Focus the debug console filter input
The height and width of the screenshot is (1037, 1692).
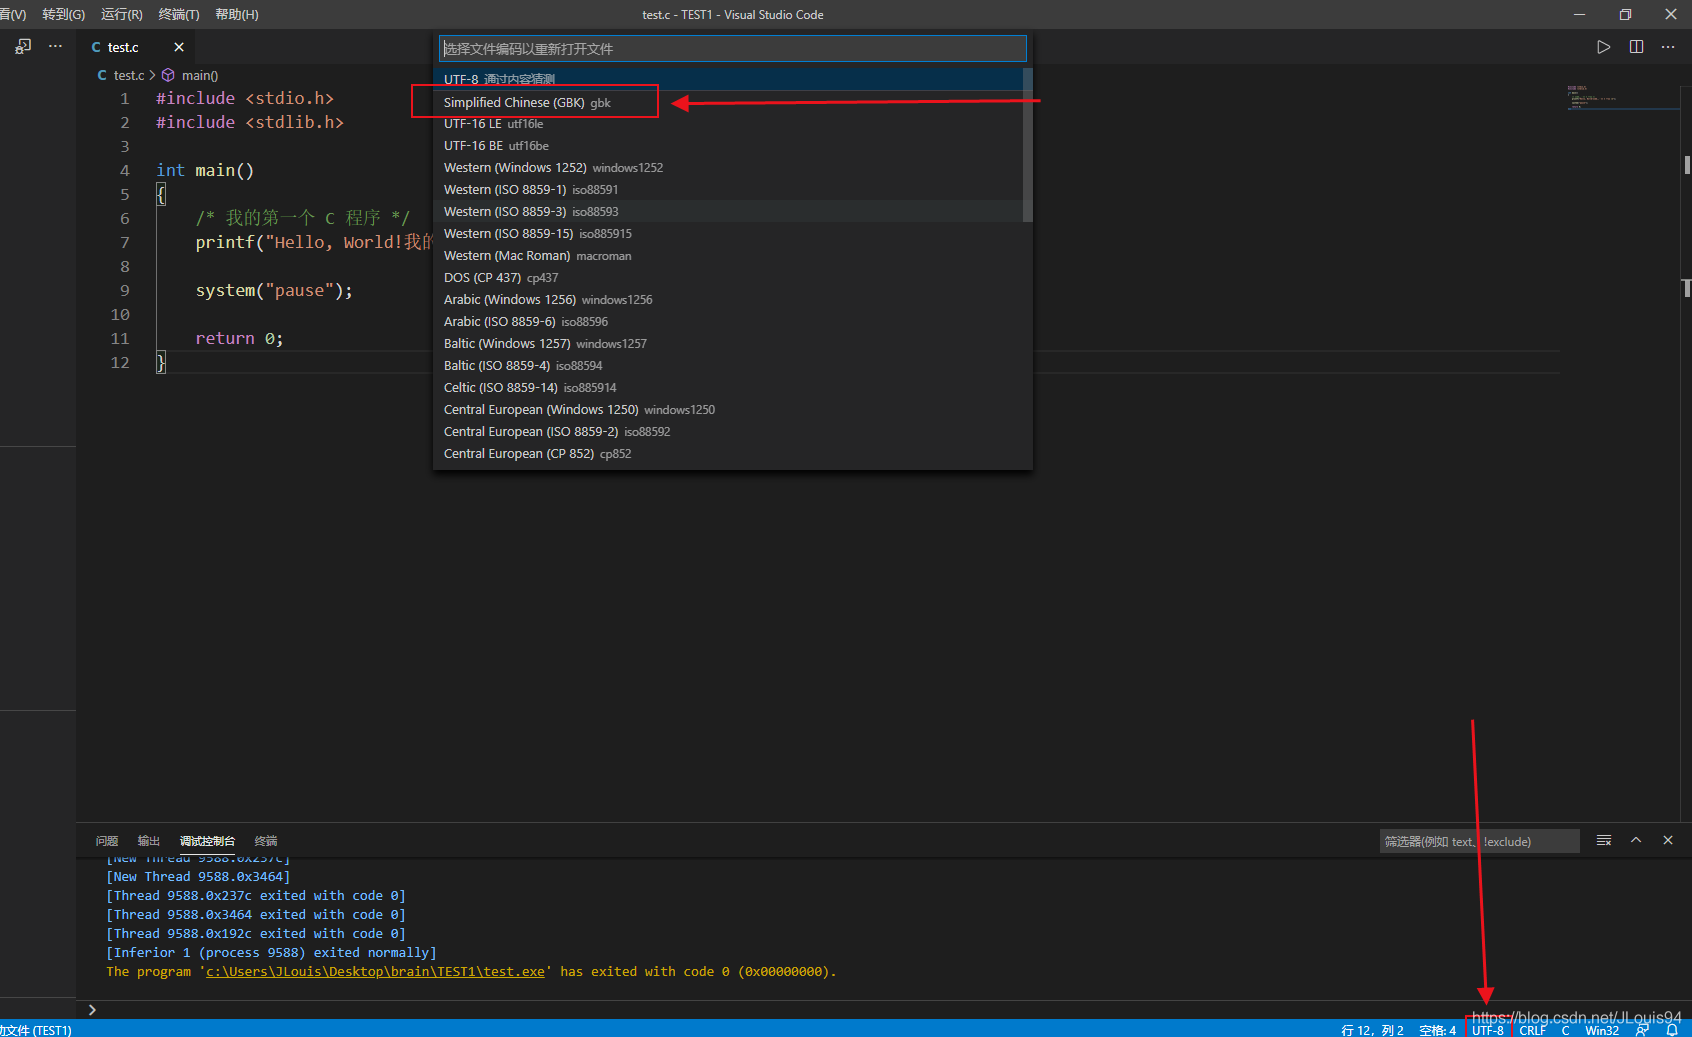point(1480,841)
